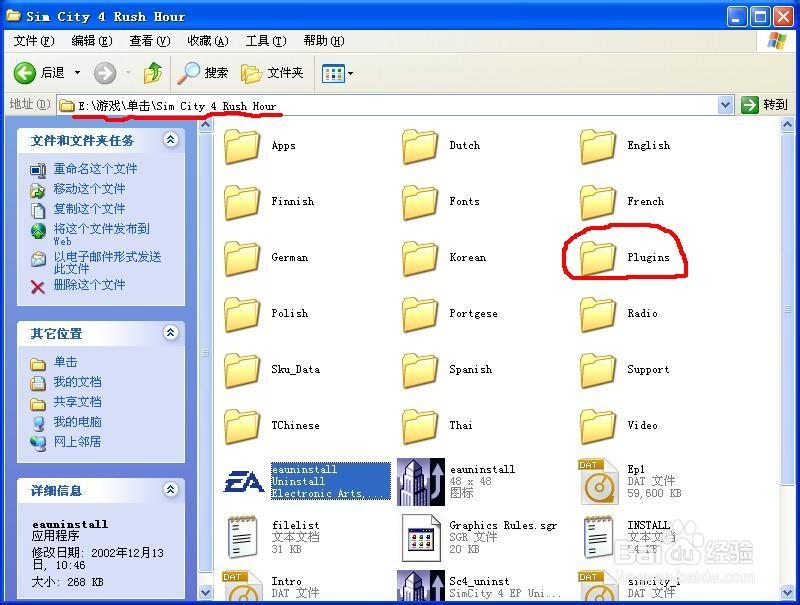Select the Radio folder icon

pos(598,314)
